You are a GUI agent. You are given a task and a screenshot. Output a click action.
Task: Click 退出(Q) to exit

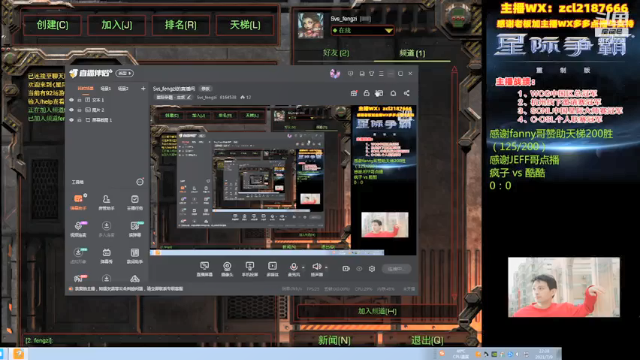[427, 340]
